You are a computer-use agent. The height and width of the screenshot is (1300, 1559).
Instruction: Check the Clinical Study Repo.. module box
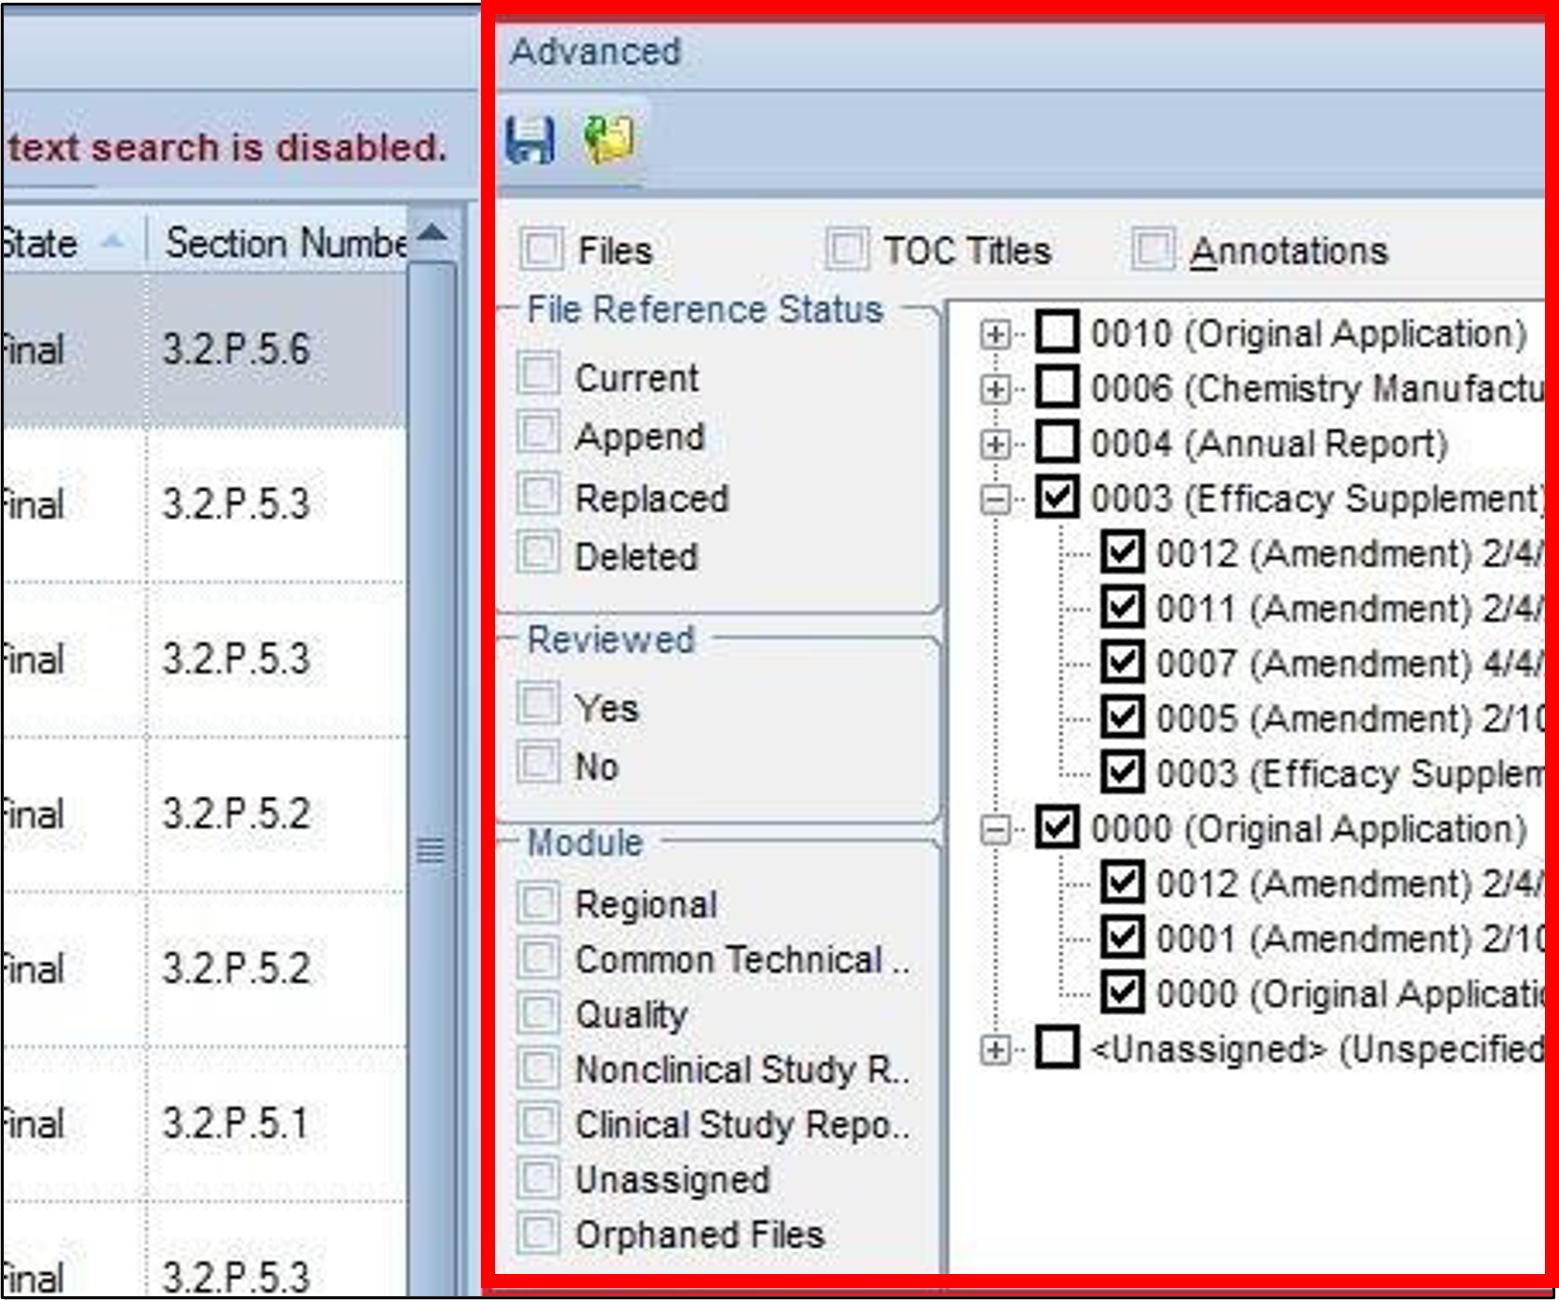tap(539, 1123)
